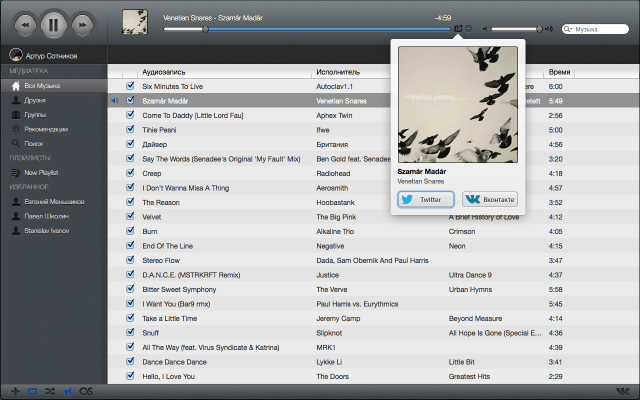This screenshot has width=640, height=400.
Task: Pause the current song
Action: (x=53, y=25)
